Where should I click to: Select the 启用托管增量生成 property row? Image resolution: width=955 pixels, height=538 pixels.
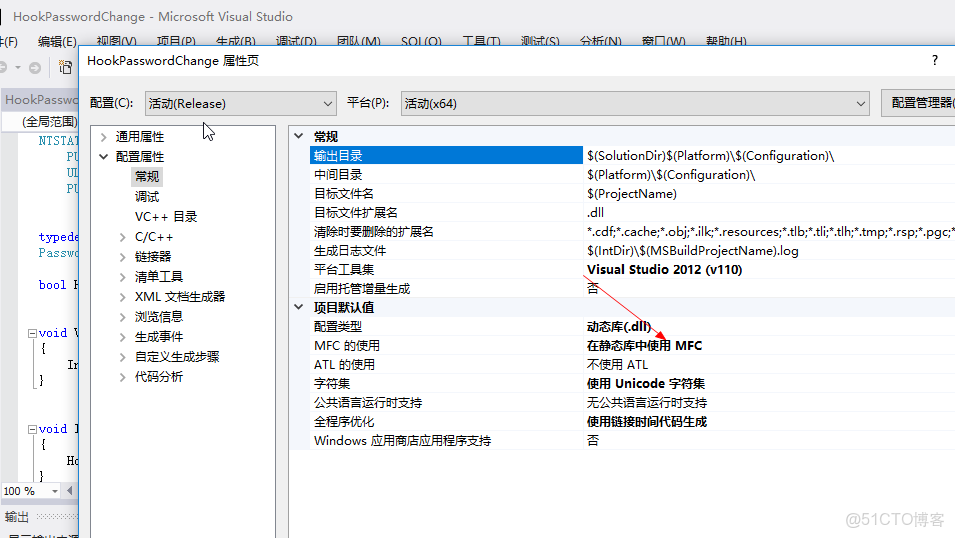(x=632, y=288)
